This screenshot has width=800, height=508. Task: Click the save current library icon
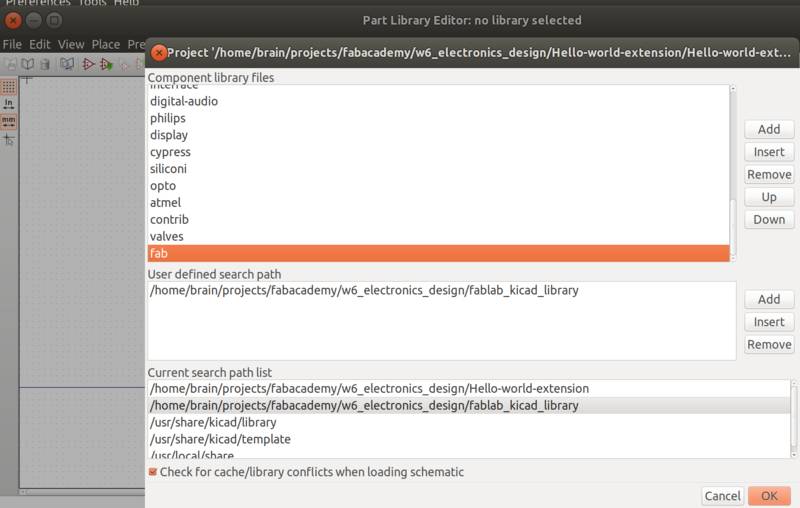coord(11,64)
